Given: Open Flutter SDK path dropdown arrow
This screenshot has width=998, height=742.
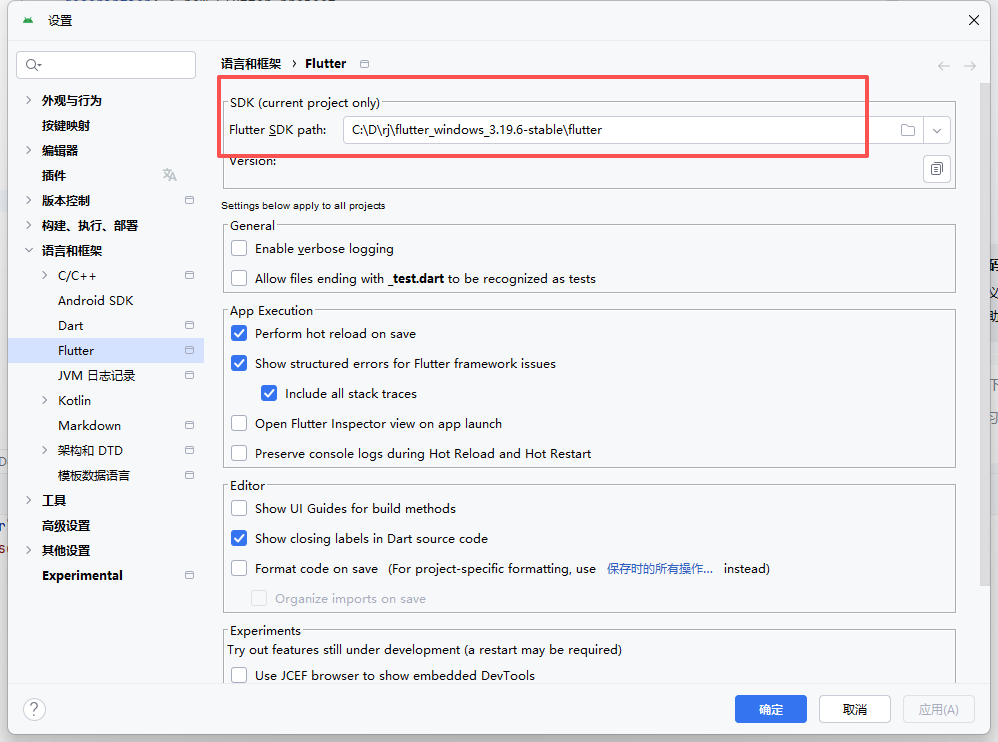Looking at the screenshot, I should click(936, 130).
